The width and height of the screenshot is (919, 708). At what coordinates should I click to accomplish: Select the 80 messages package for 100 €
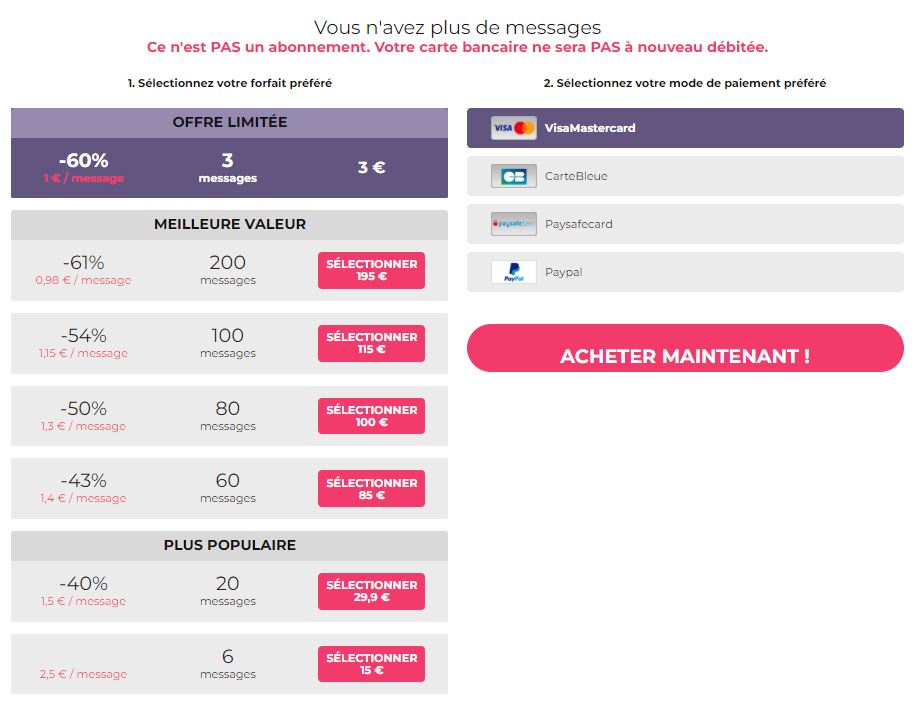pyautogui.click(x=372, y=416)
